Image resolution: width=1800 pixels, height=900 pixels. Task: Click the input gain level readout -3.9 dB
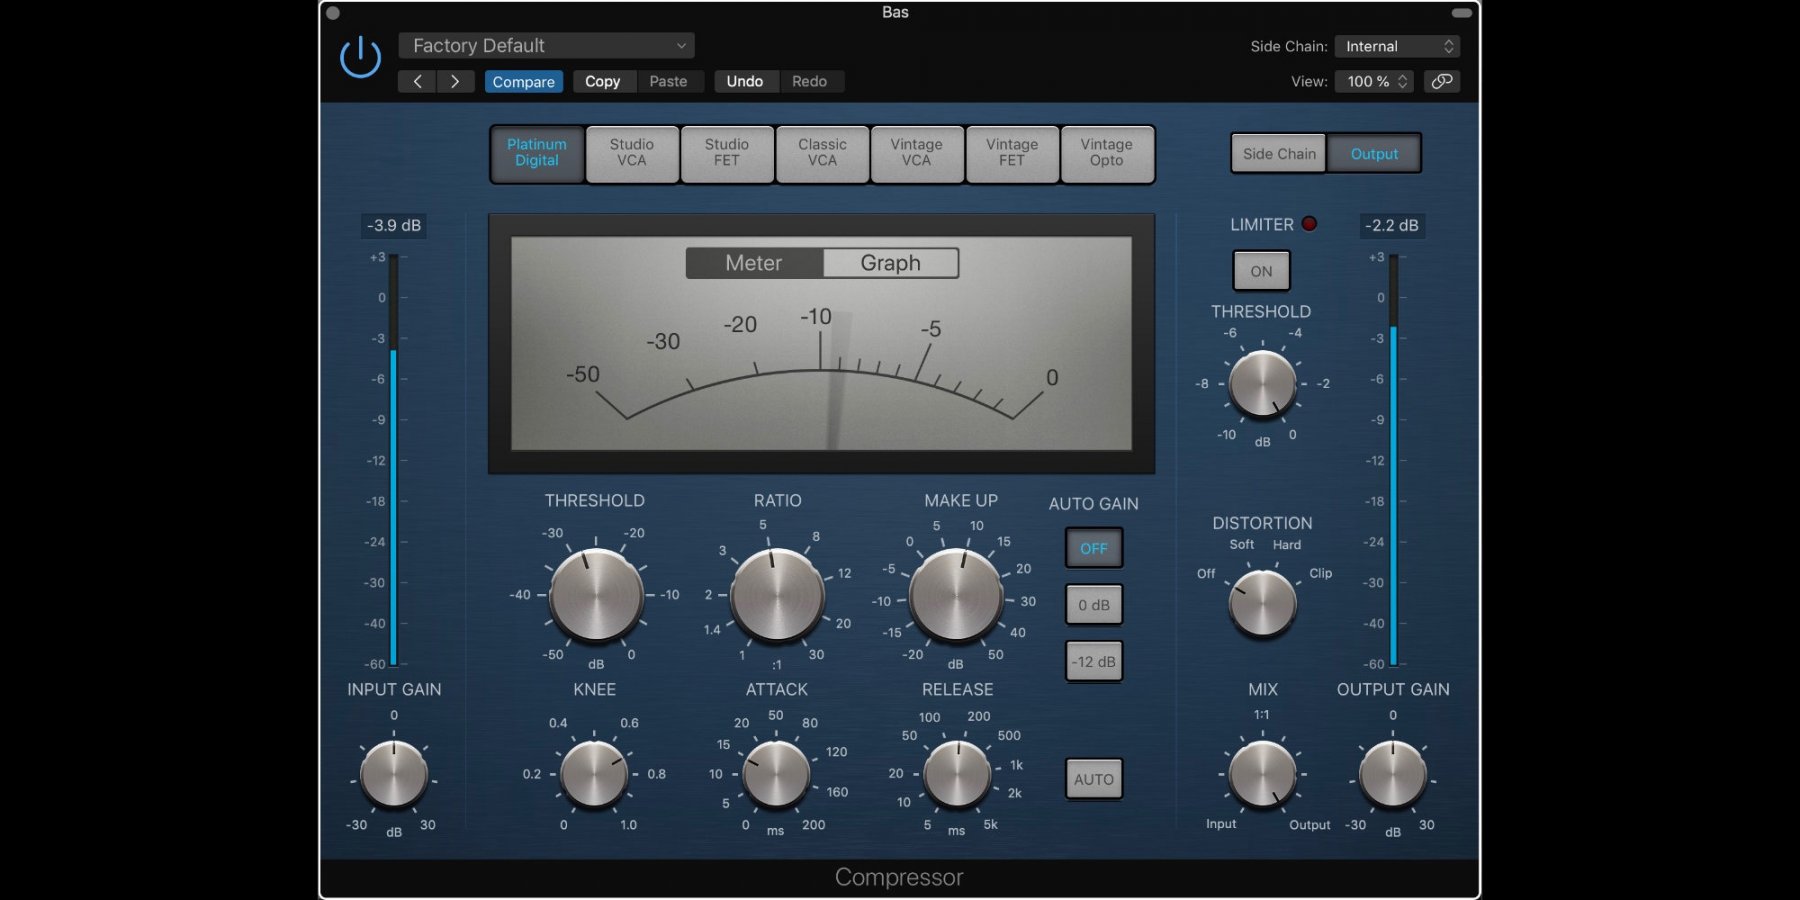pyautogui.click(x=393, y=226)
